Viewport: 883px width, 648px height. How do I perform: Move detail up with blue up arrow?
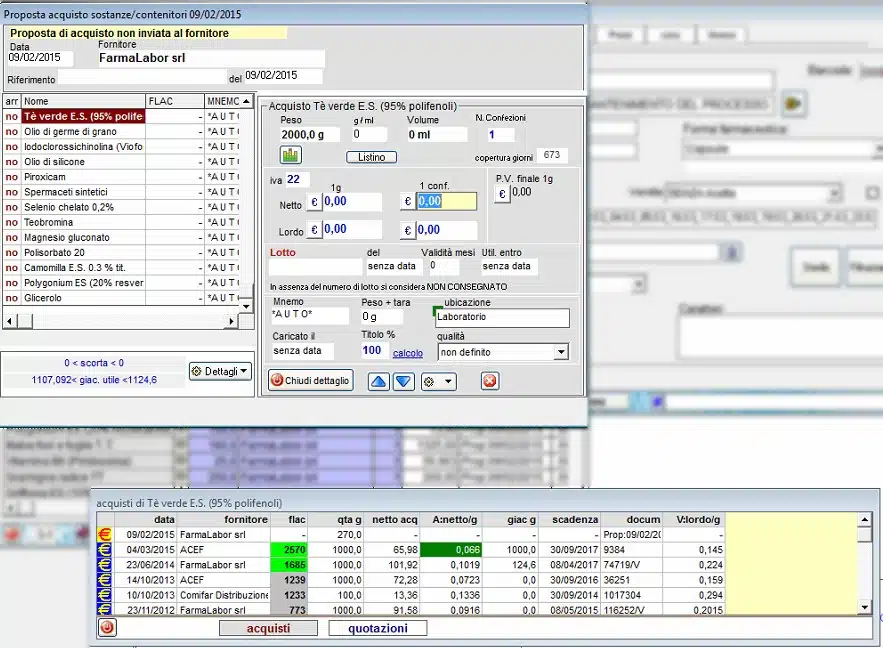click(378, 381)
